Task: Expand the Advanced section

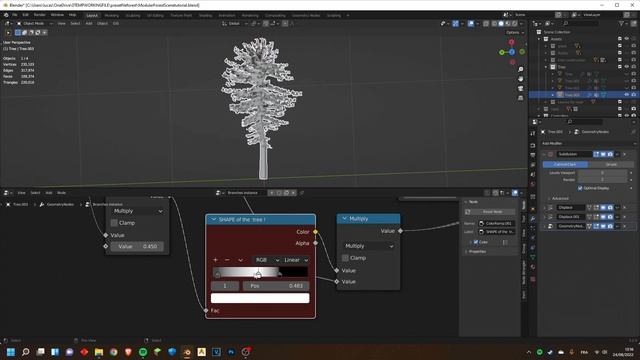Action: 560,198
